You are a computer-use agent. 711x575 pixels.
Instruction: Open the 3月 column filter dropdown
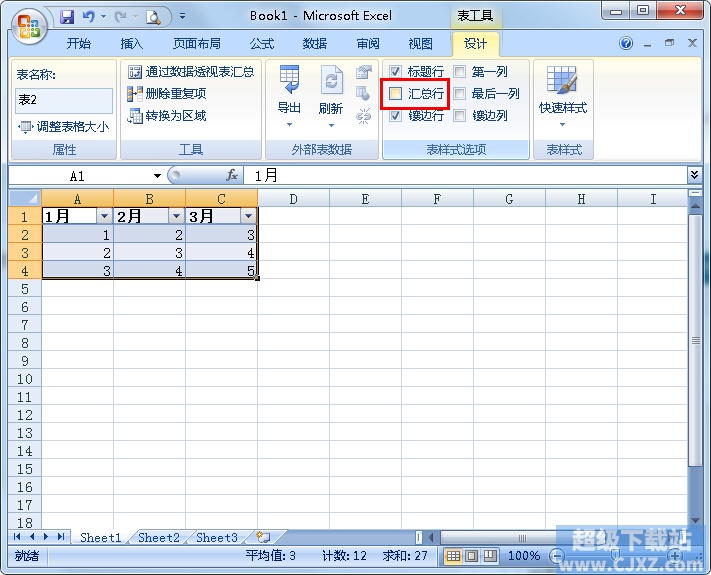(248, 216)
